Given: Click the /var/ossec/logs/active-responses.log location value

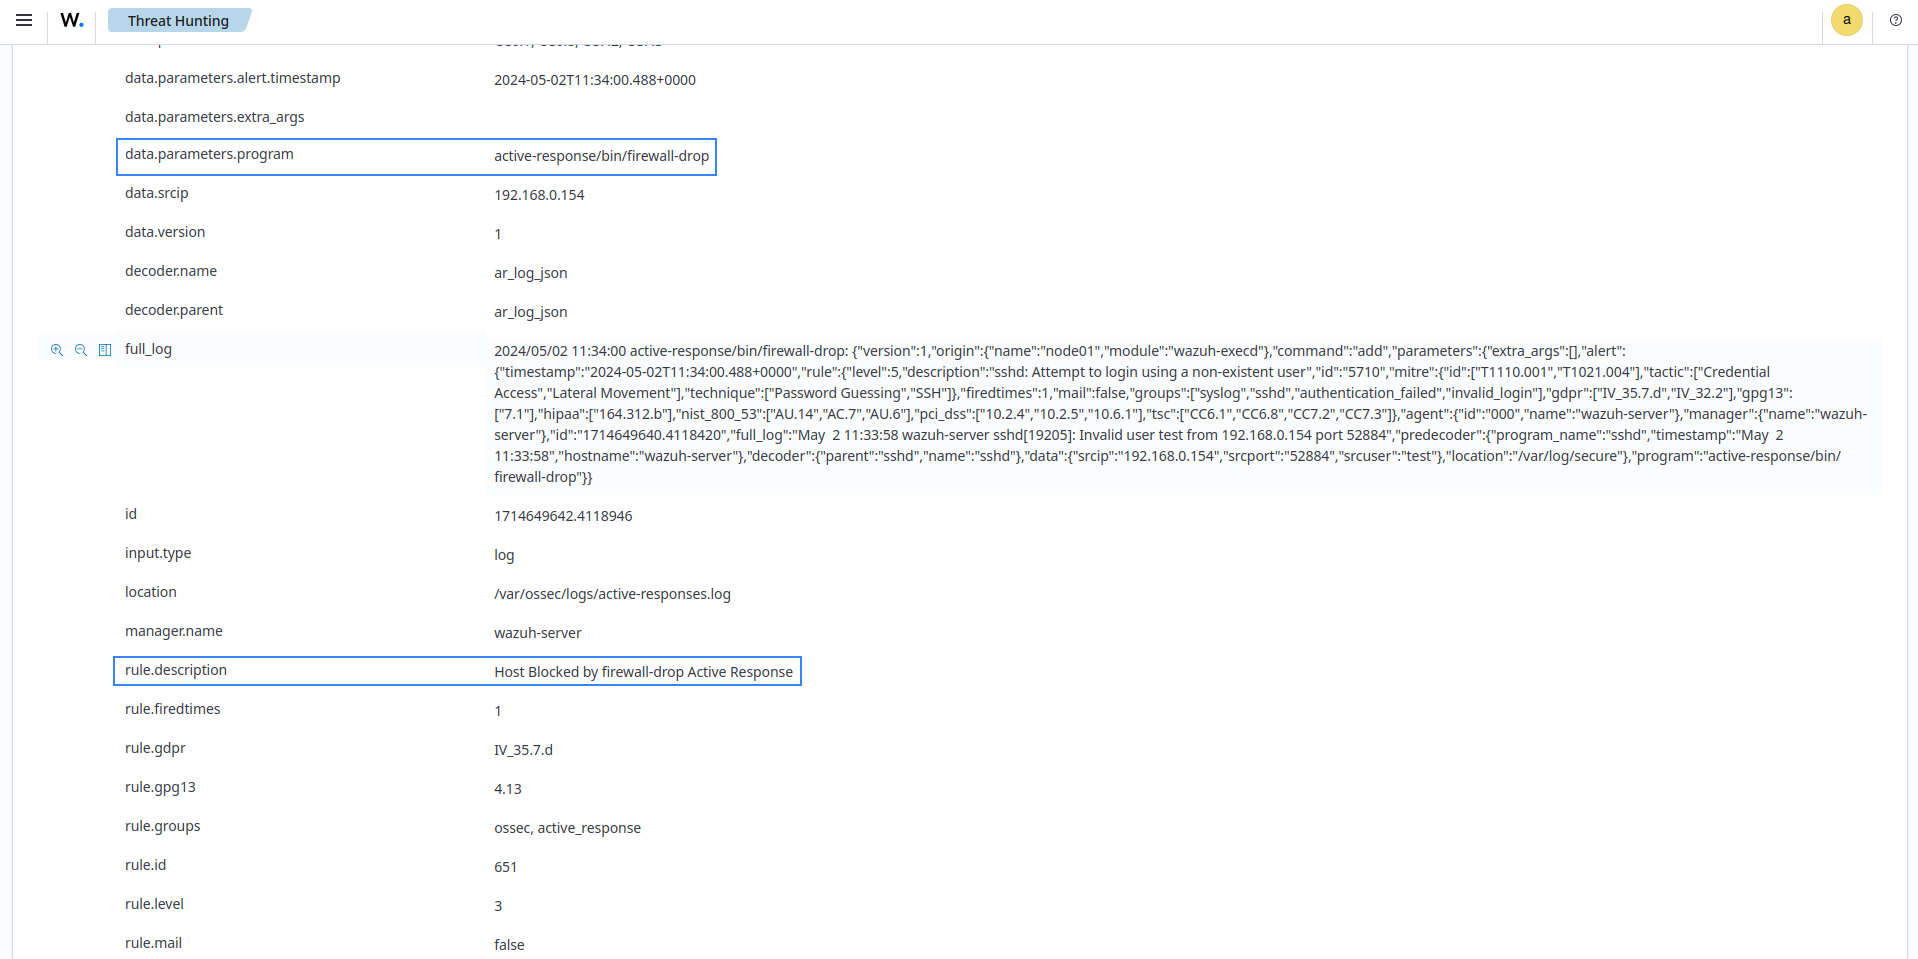Looking at the screenshot, I should (x=612, y=594).
